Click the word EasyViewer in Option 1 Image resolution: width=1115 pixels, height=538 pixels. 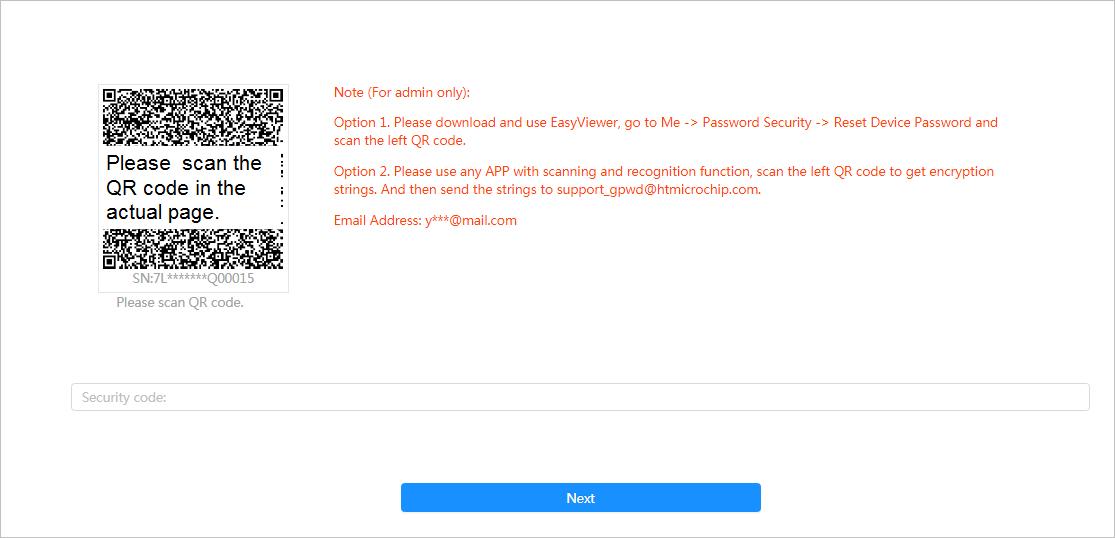coord(583,123)
